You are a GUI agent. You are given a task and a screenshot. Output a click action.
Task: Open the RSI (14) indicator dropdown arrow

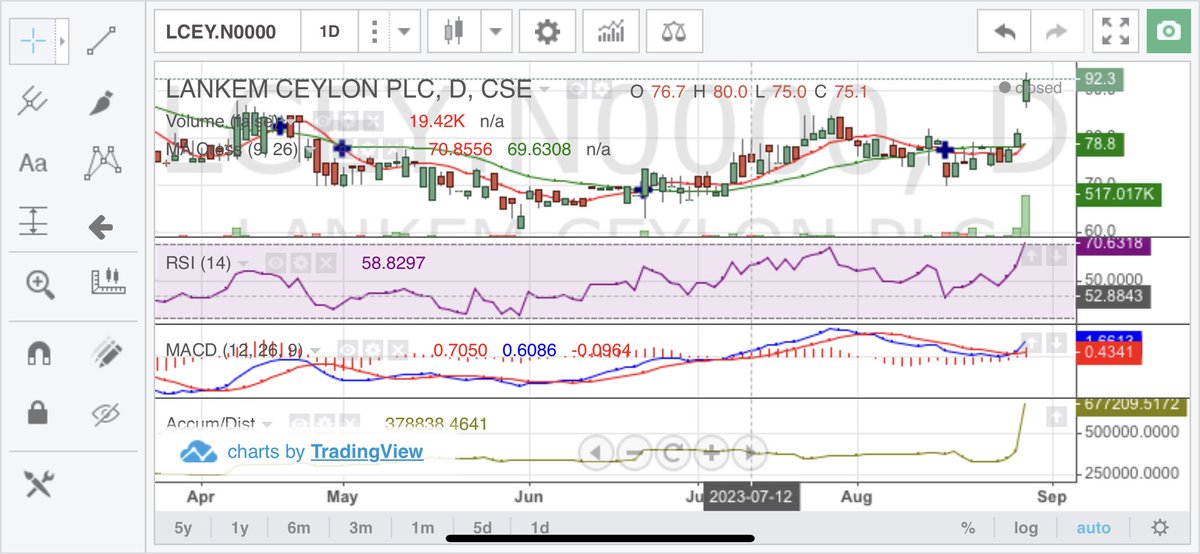pyautogui.click(x=244, y=264)
